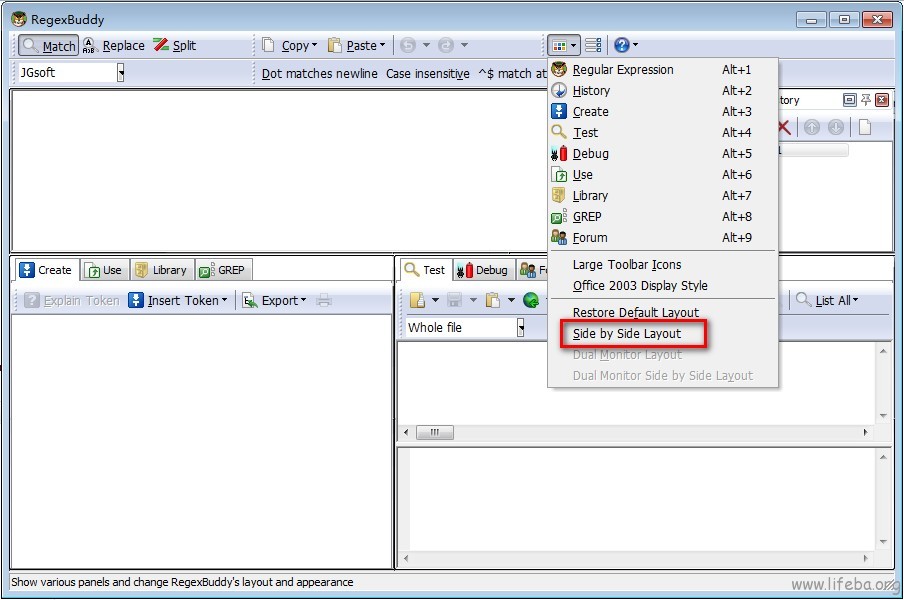
Task: Select the Match mode button
Action: pos(48,46)
